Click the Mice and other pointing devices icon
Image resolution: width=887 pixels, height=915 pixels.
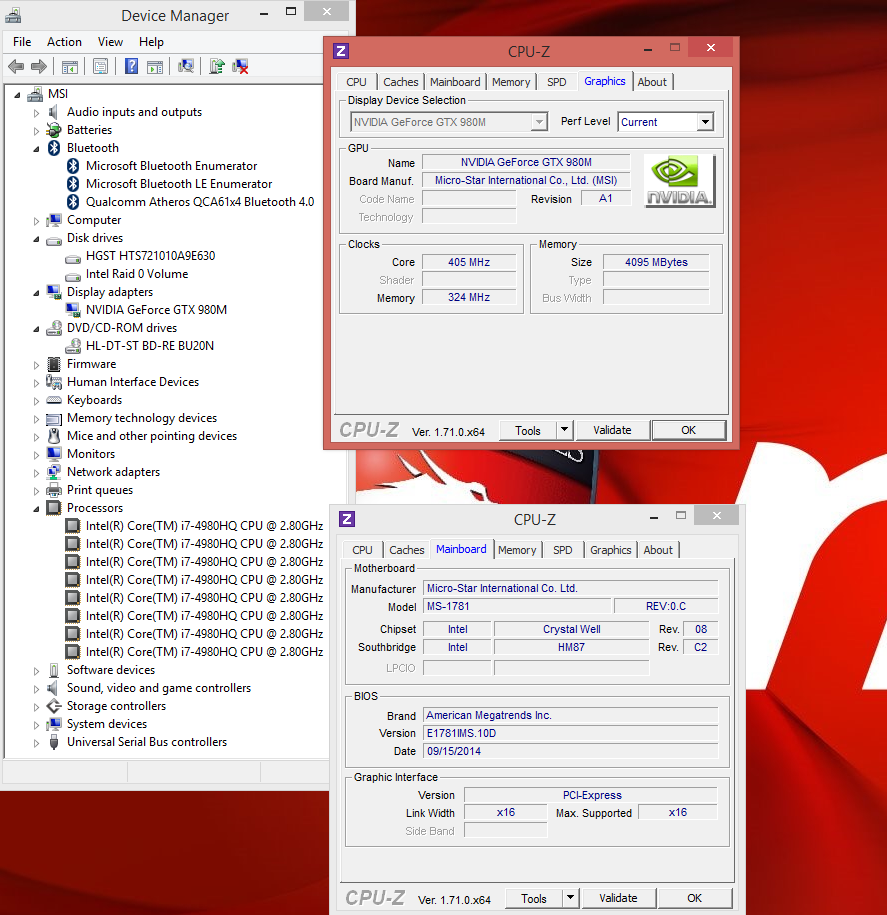pos(54,436)
